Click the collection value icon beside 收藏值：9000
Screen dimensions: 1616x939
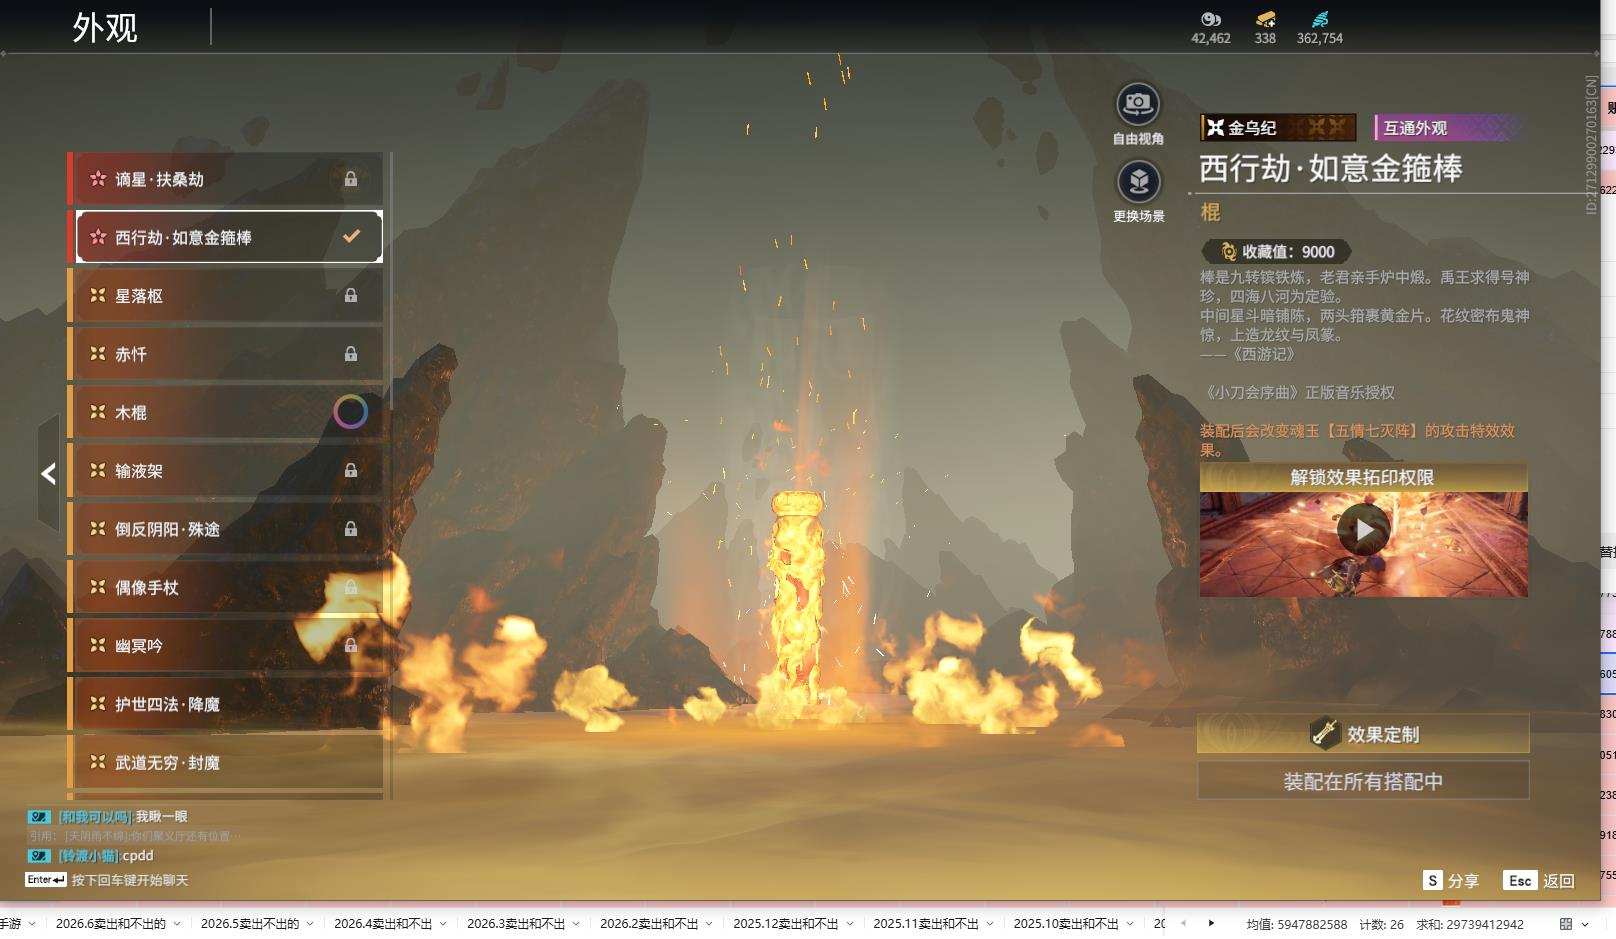1228,252
